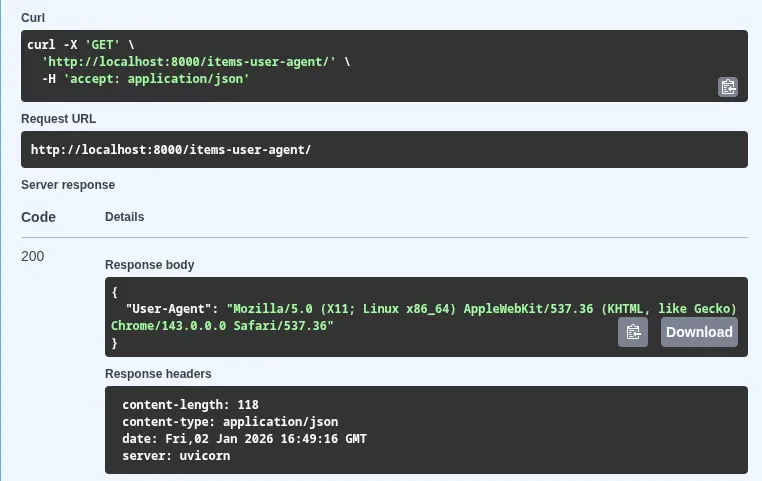Copy the curl command to clipboard
Screen dimensions: 762x481
click(728, 87)
